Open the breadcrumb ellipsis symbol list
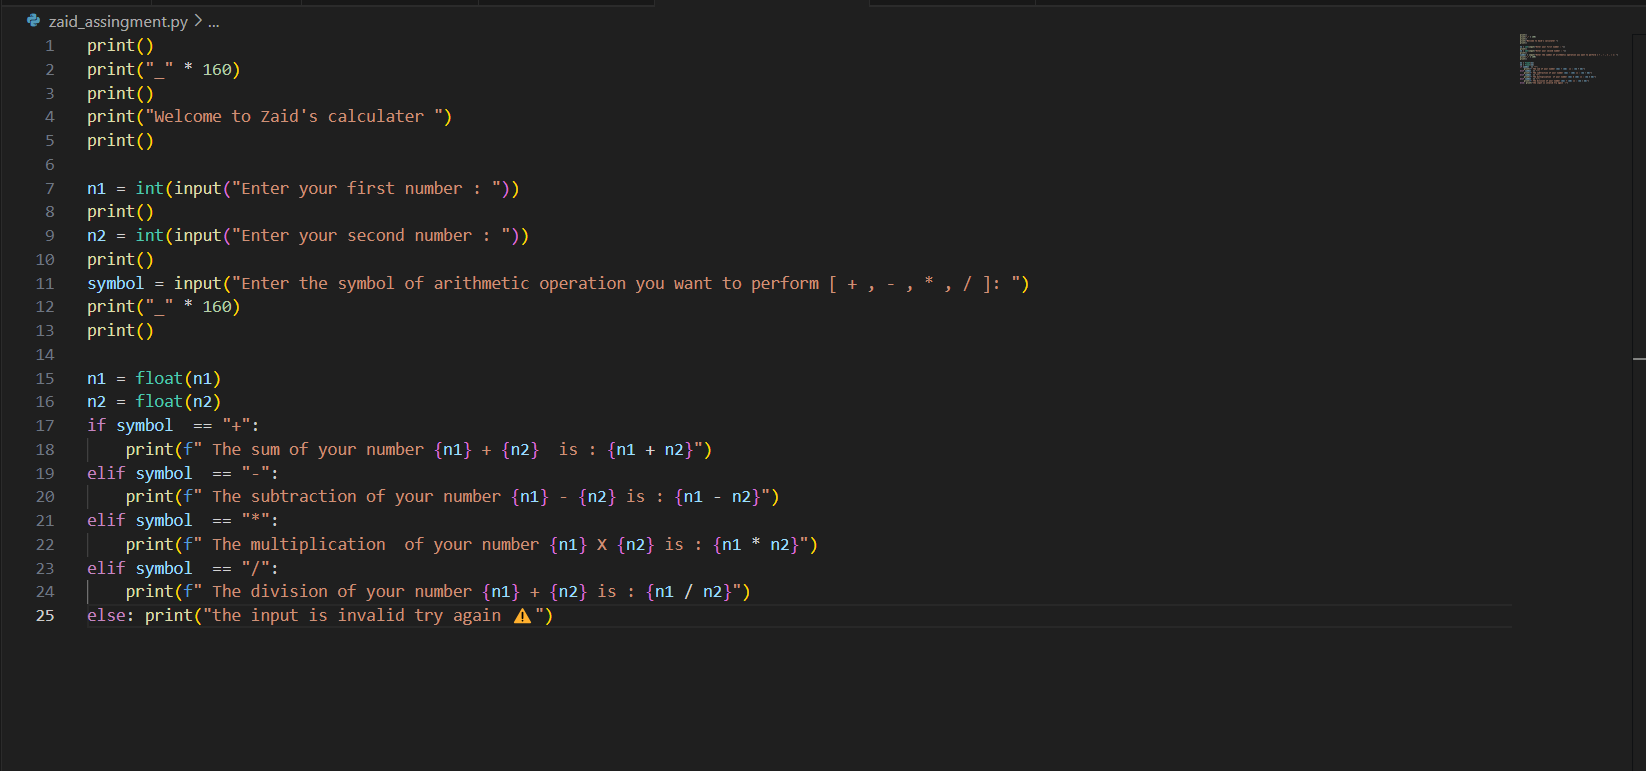Screen dimensions: 1646x771 213,21
